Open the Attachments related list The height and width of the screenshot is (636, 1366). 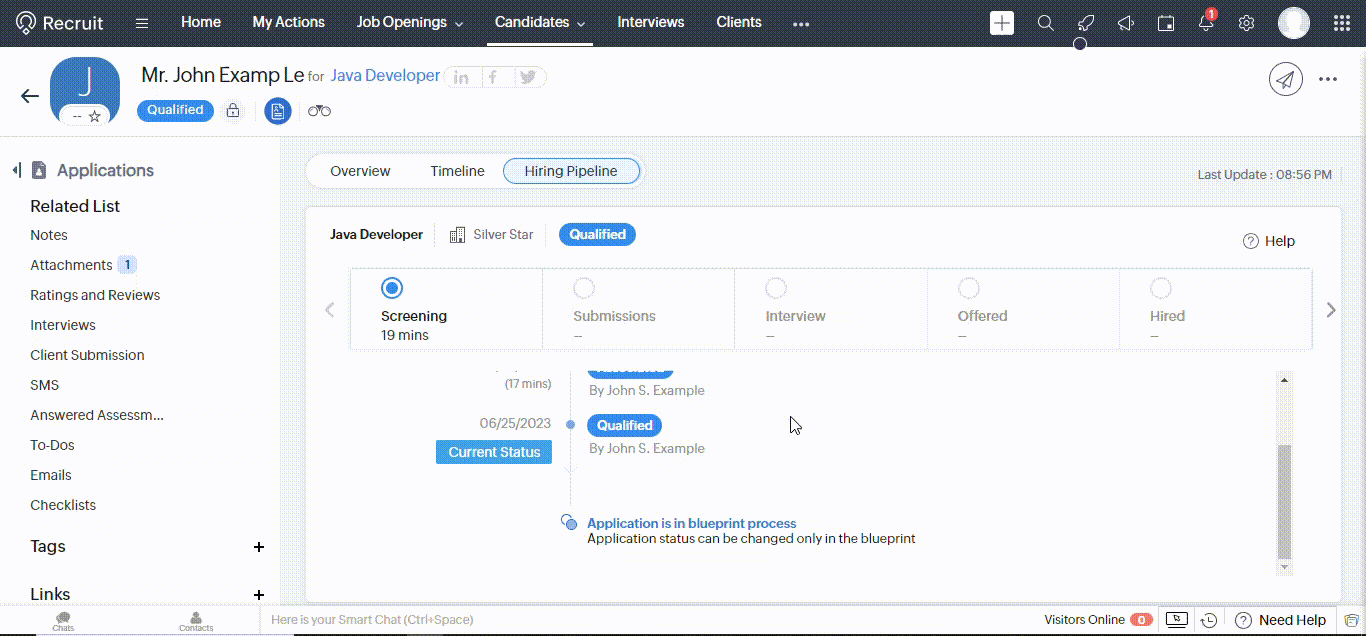(71, 264)
